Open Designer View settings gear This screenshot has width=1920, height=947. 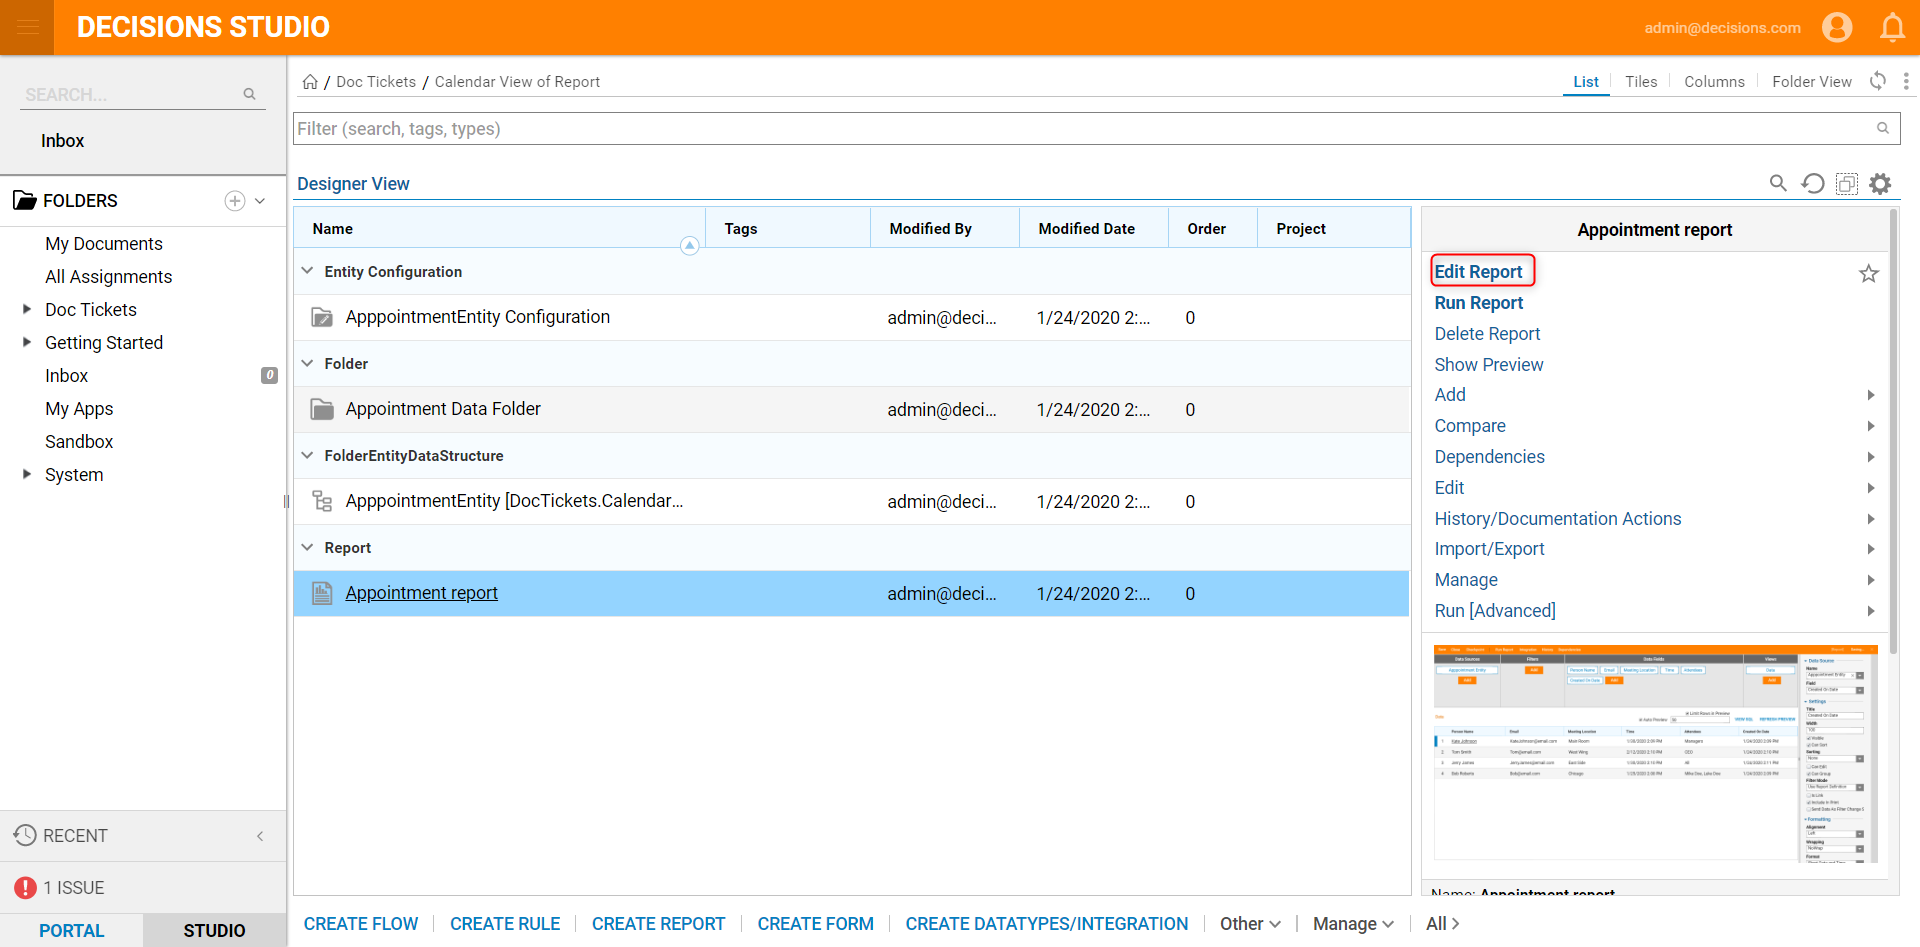[x=1880, y=183]
